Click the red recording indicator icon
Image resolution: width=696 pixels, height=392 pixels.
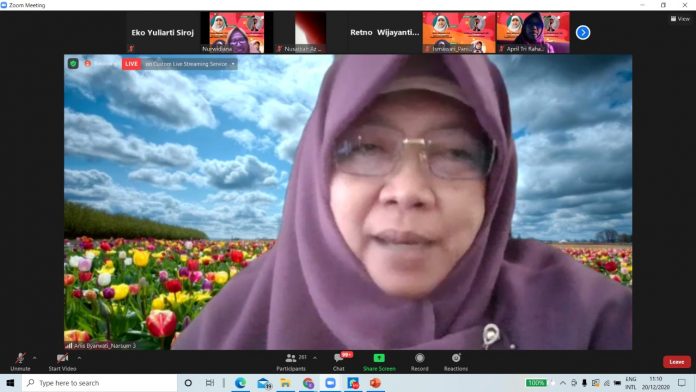point(88,64)
